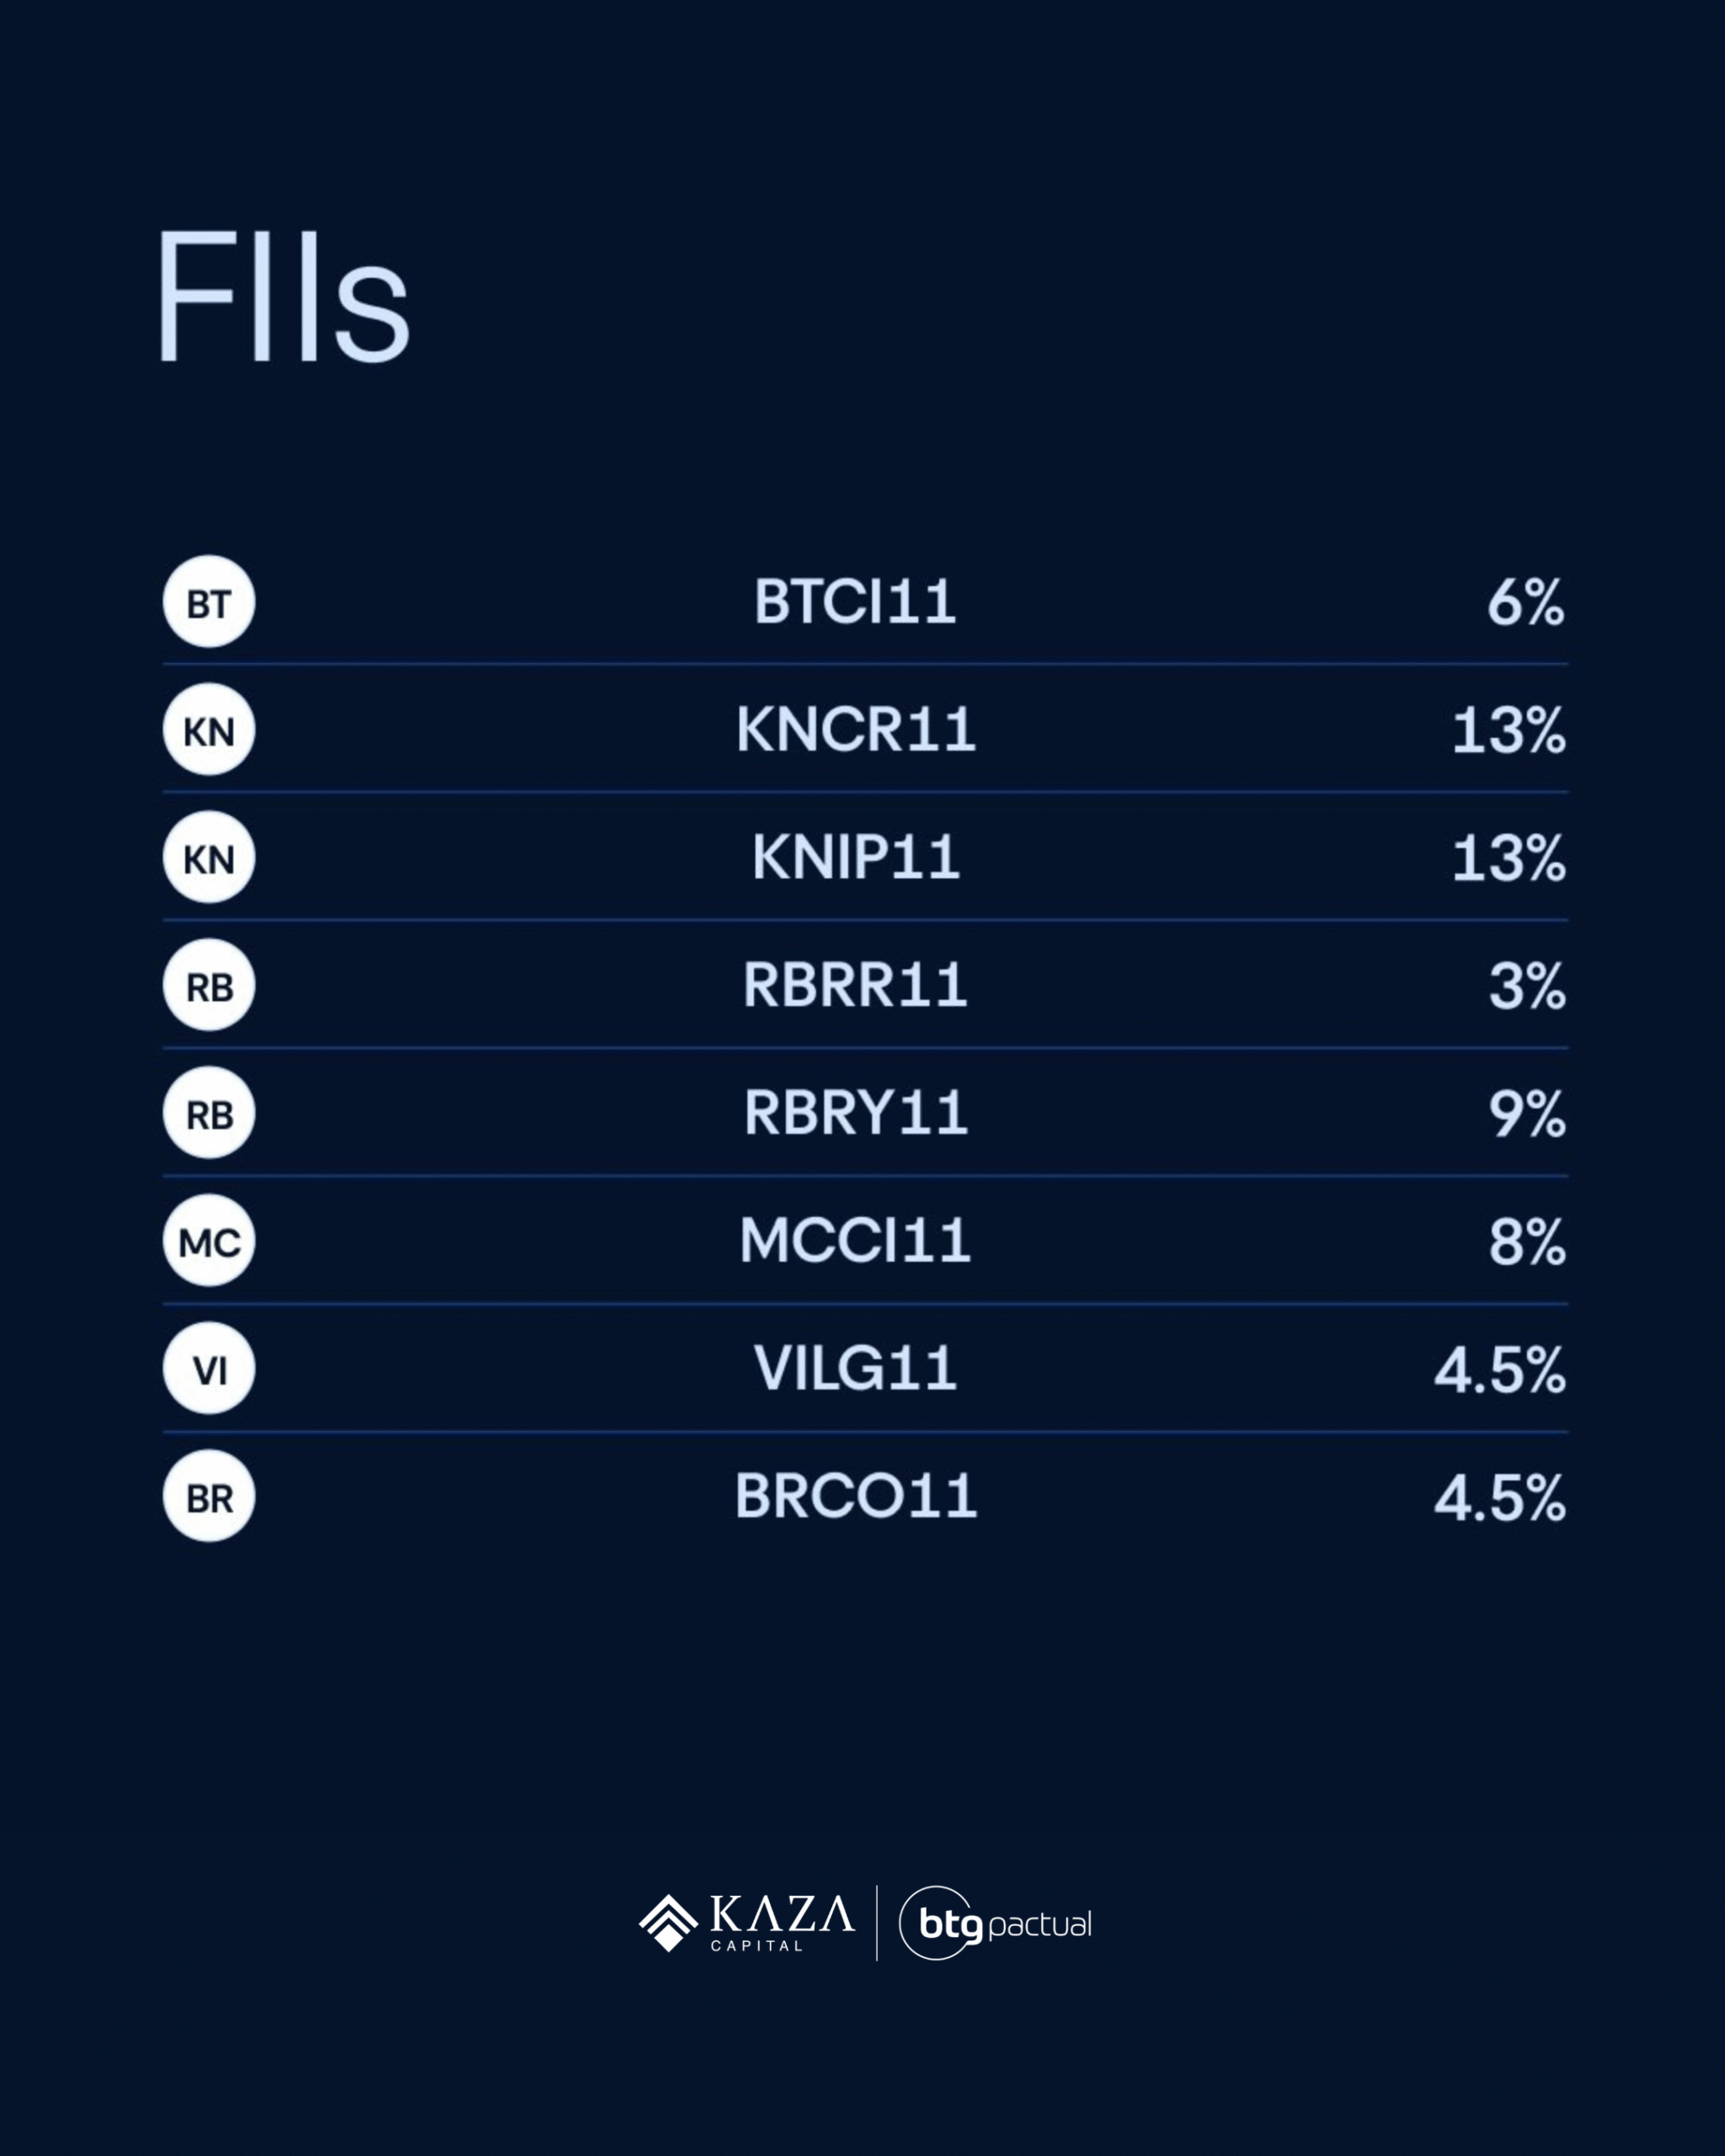Select the RB icon next to RBRY11
This screenshot has width=1725, height=2156.
[209, 1114]
